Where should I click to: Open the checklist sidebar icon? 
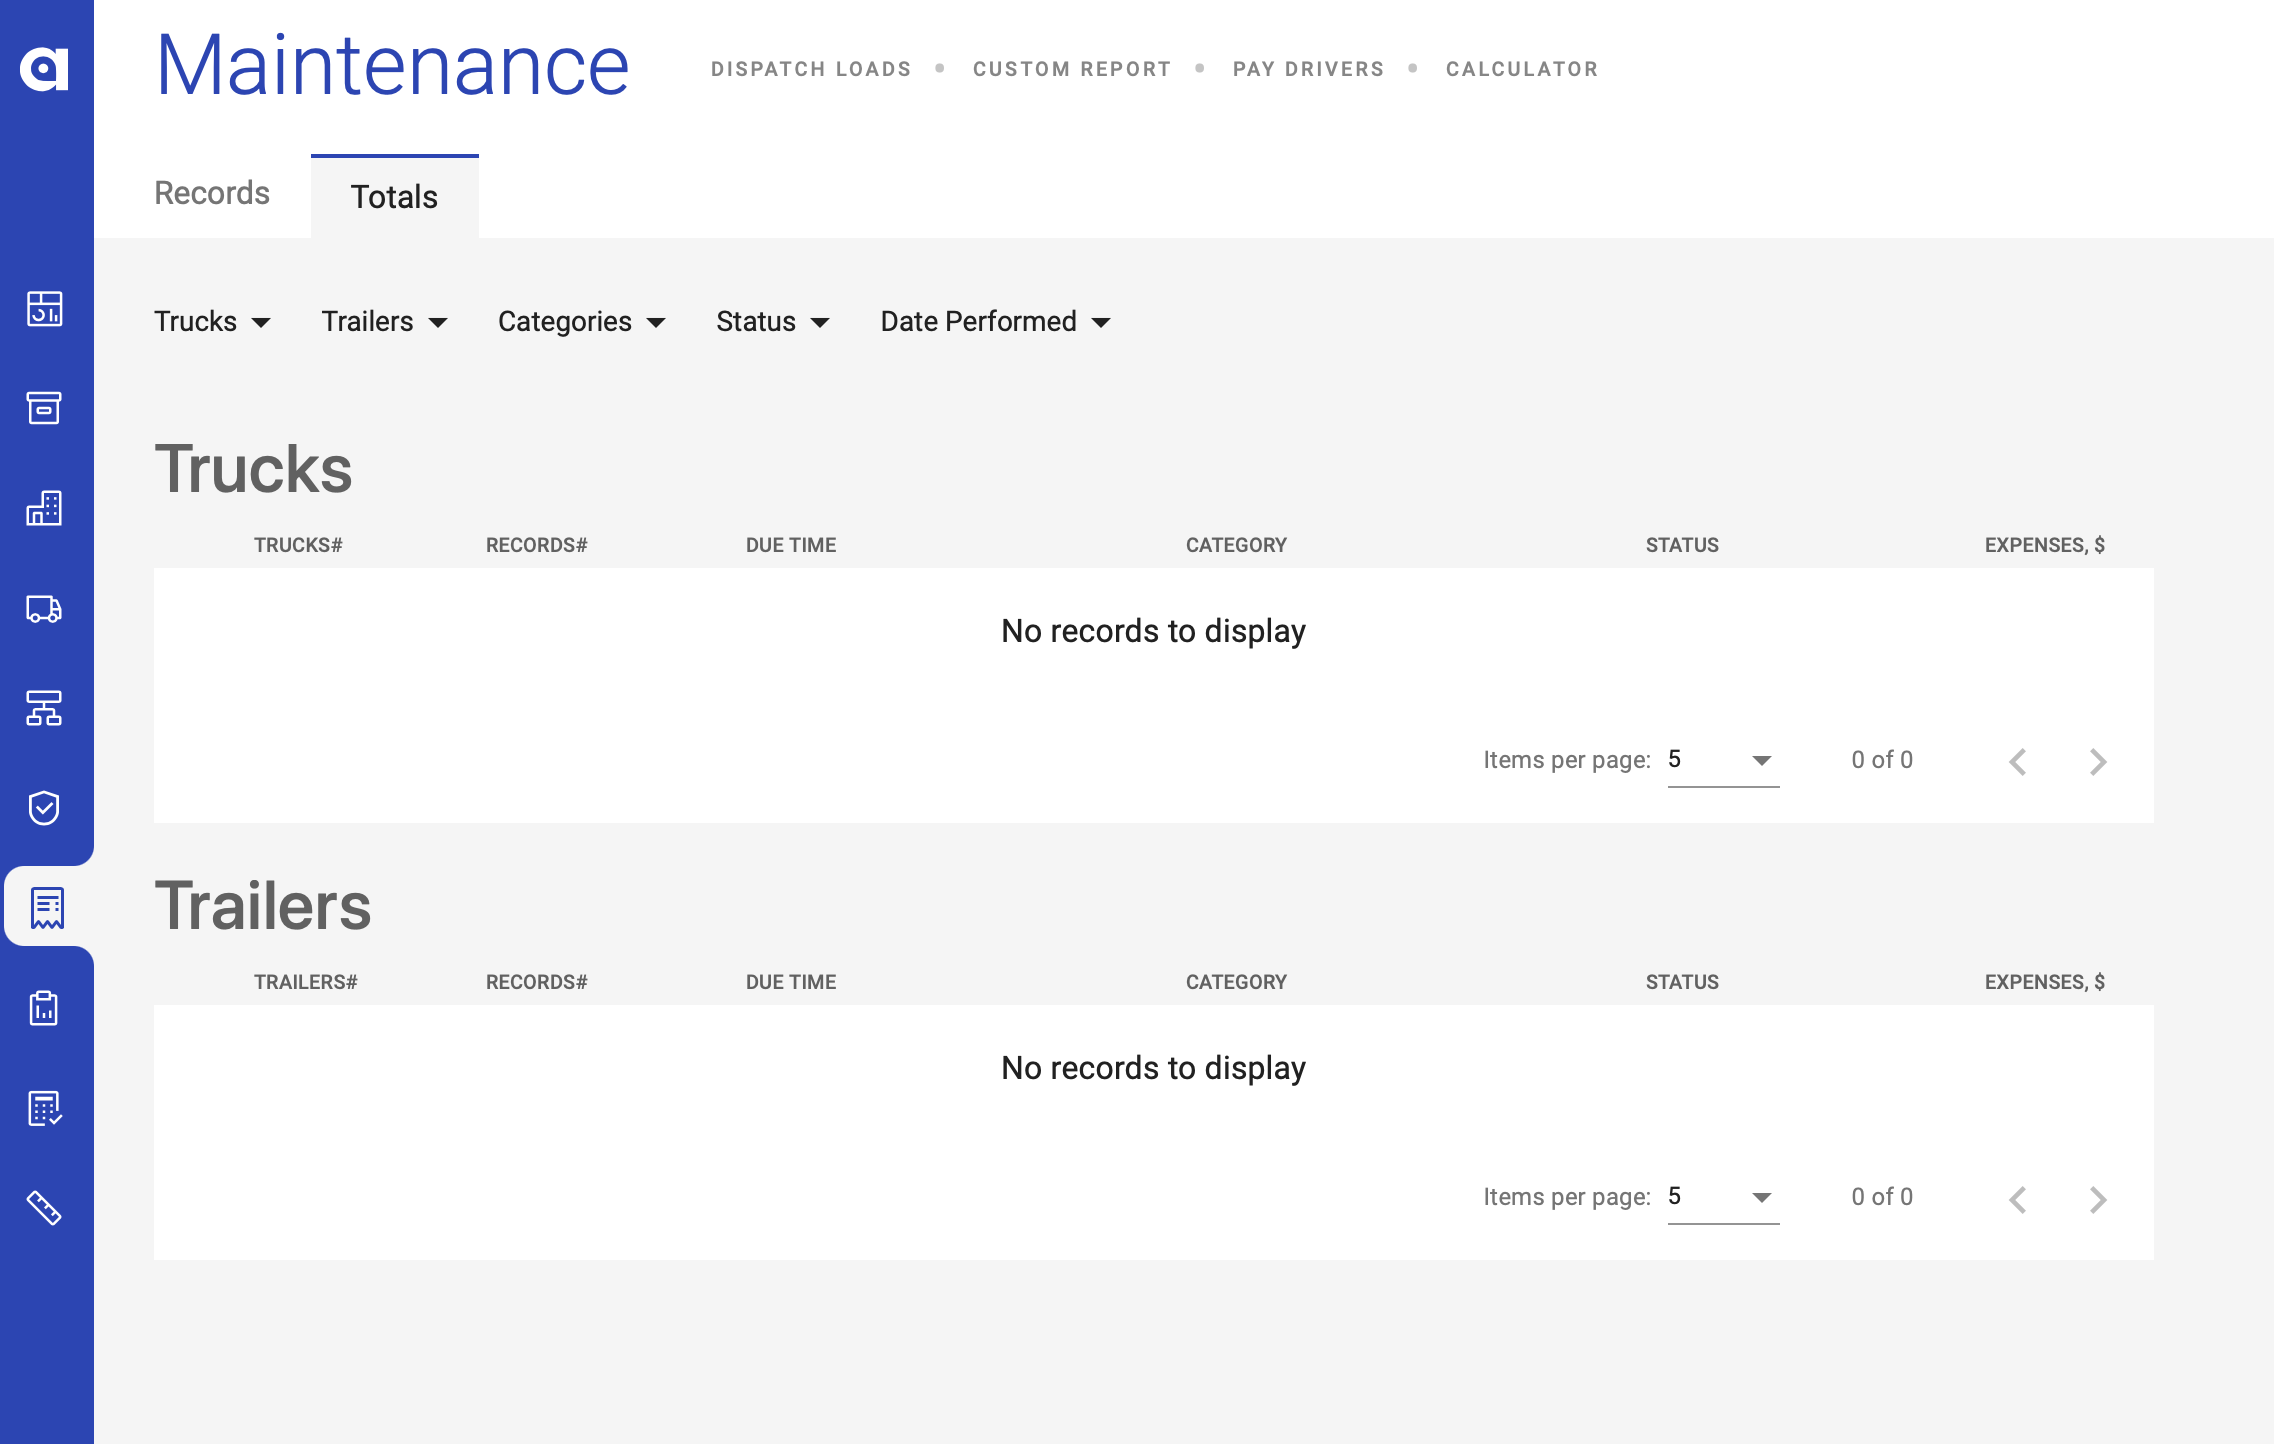pos(44,1108)
